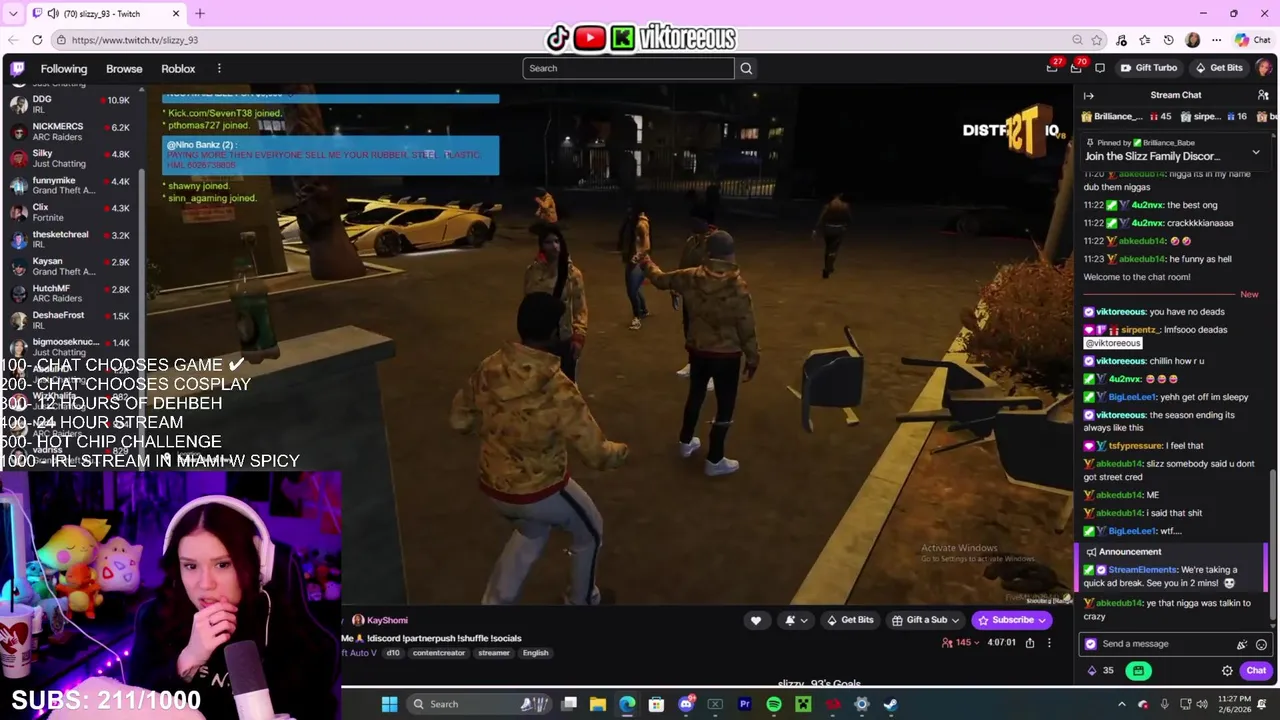Open NICKMERCS channel in sidebar
Screen dimensions: 1280x720
point(70,131)
